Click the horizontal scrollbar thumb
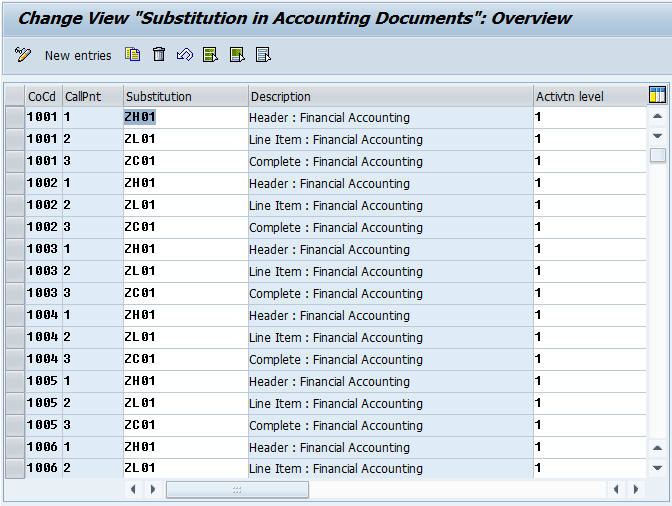 coord(237,489)
